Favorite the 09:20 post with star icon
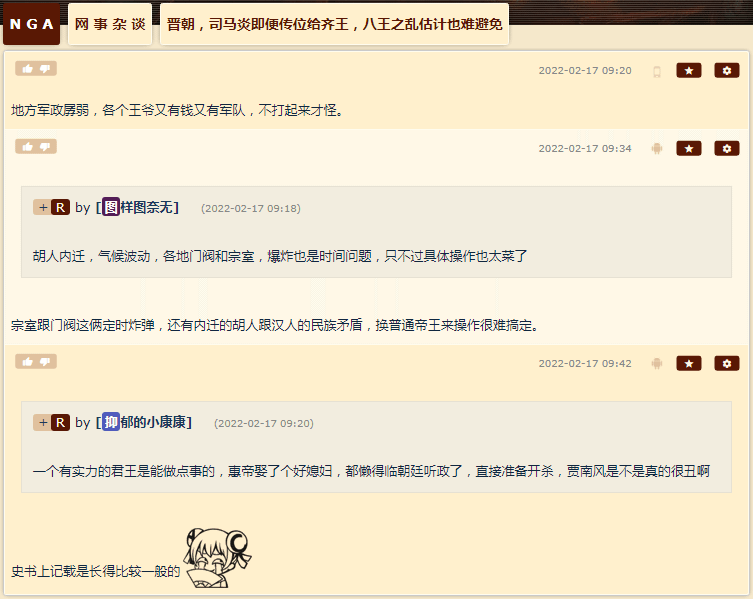 tap(689, 71)
